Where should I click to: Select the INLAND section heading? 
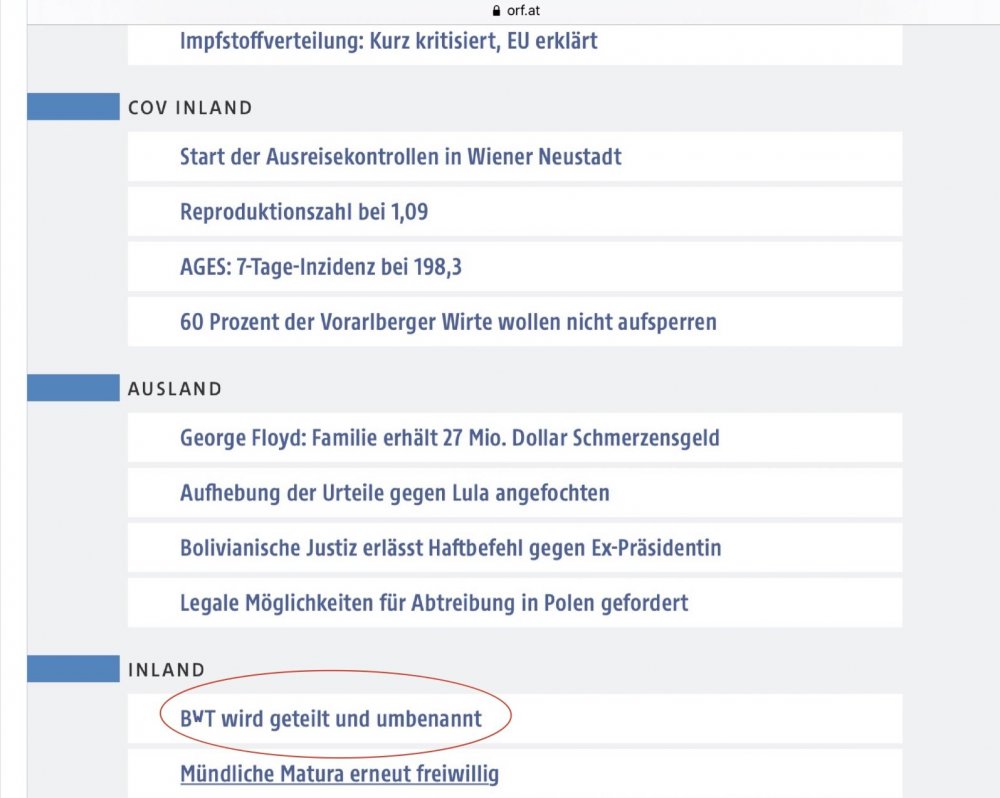click(x=166, y=670)
